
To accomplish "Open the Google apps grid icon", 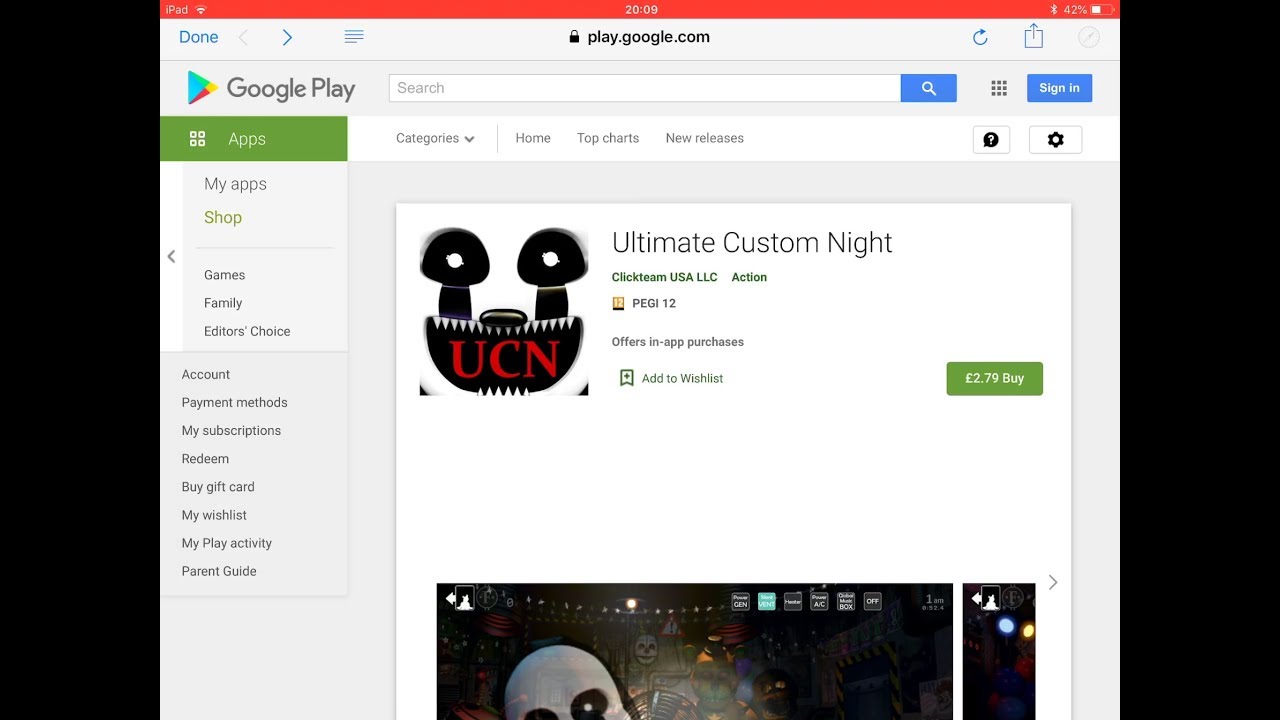I will click(x=999, y=88).
